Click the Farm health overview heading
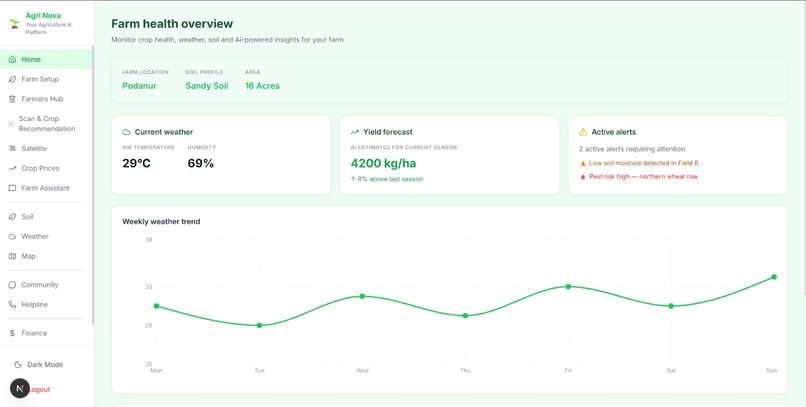The height and width of the screenshot is (407, 806). coord(172,24)
